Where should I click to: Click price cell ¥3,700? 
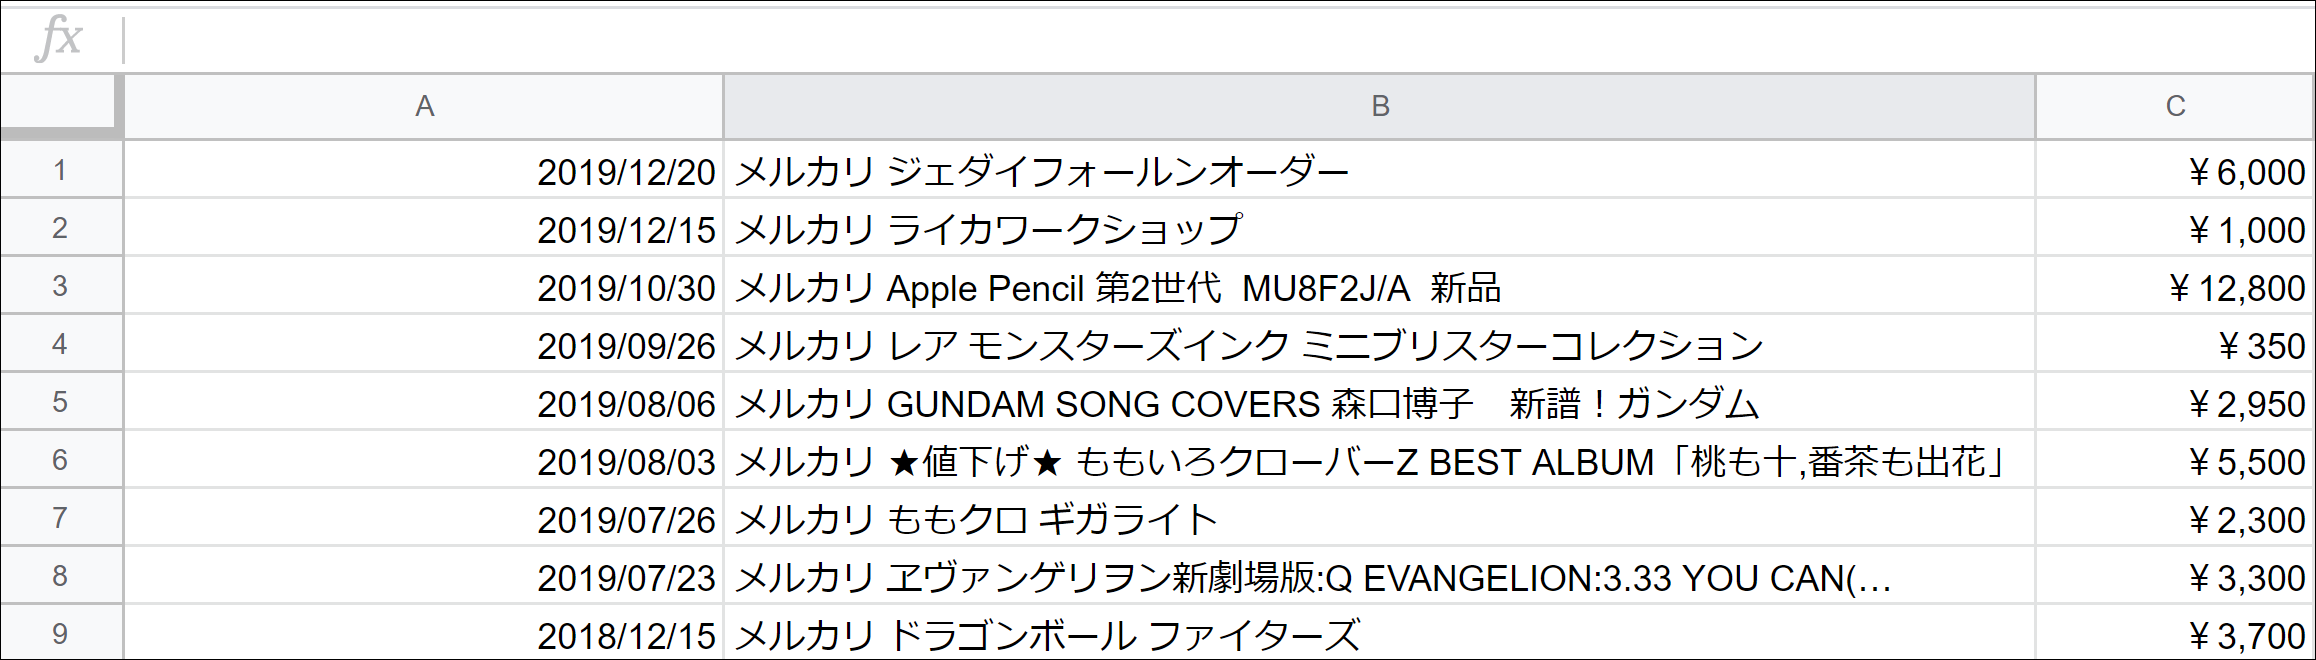coord(2175,633)
